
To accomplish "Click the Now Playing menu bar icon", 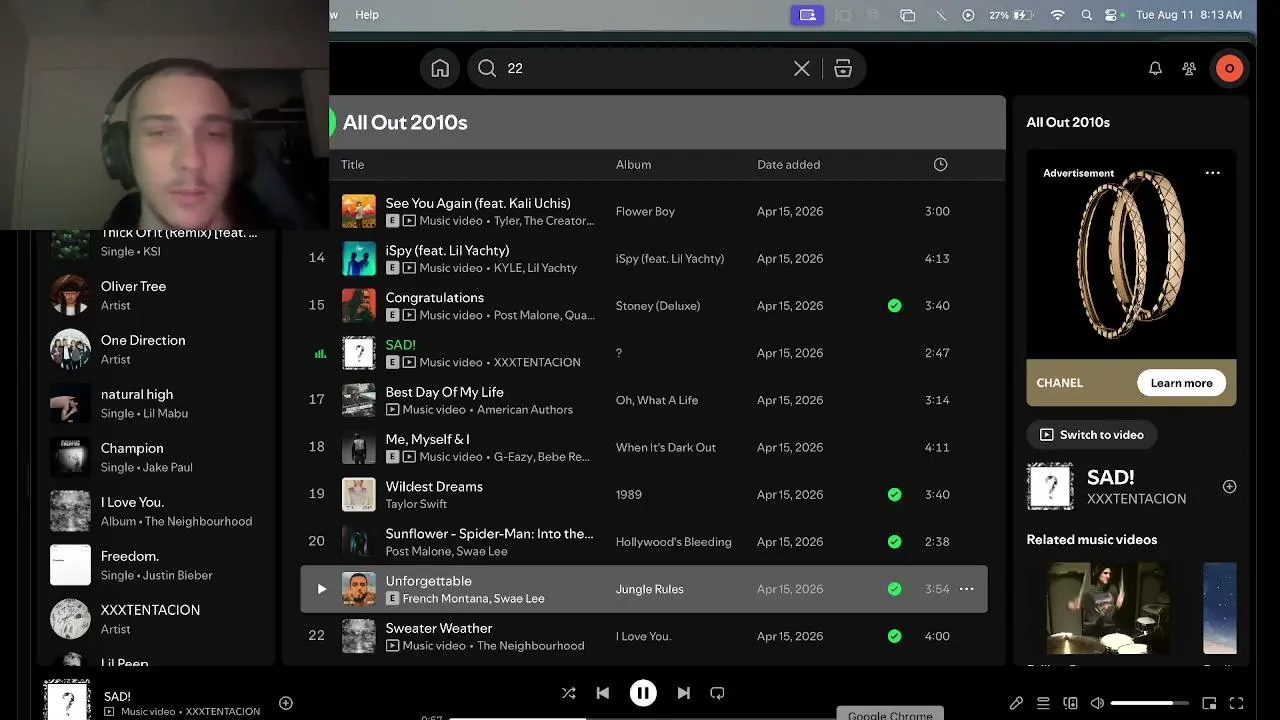I will 968,15.
